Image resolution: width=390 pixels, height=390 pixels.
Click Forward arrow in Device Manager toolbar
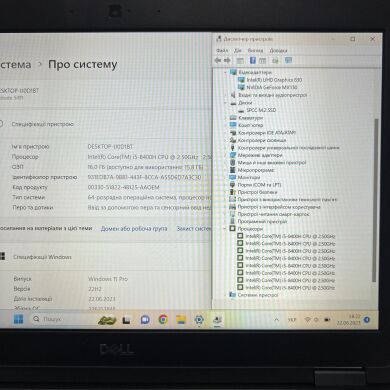[x=227, y=60]
